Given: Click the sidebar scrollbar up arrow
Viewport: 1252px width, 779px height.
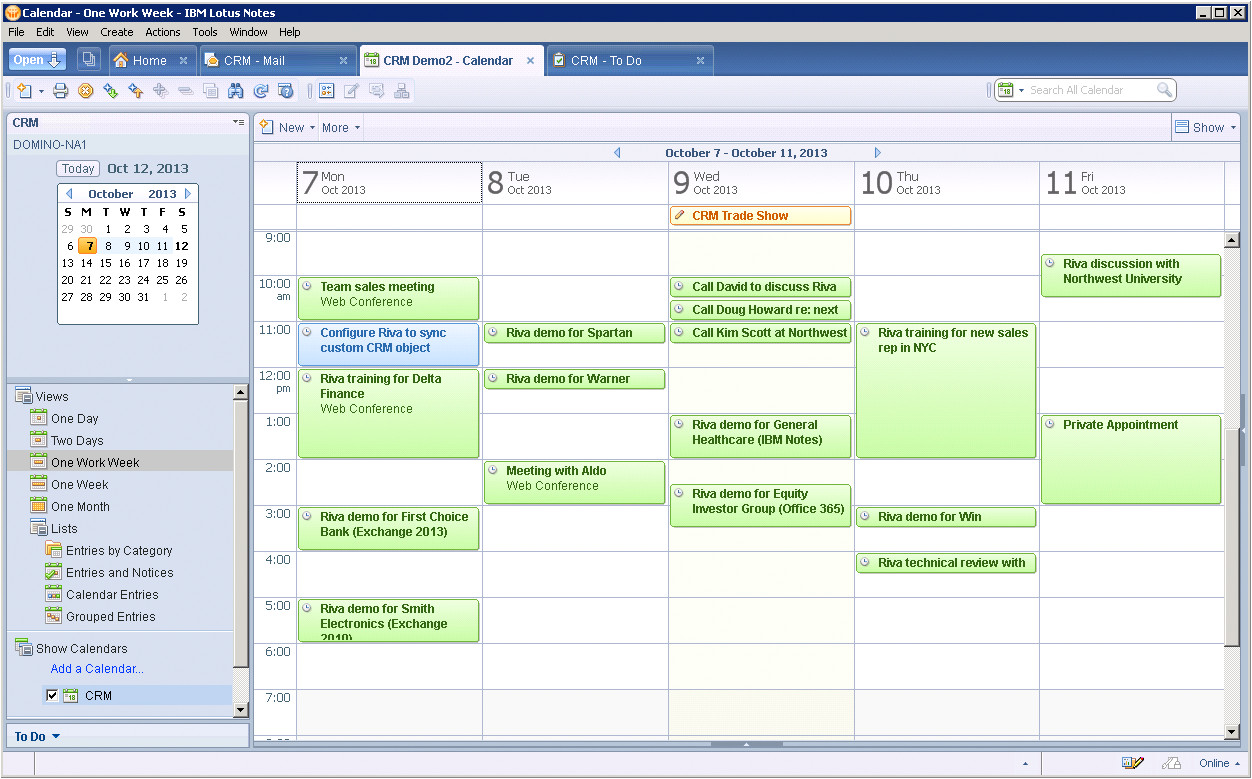Looking at the screenshot, I should click(240, 393).
